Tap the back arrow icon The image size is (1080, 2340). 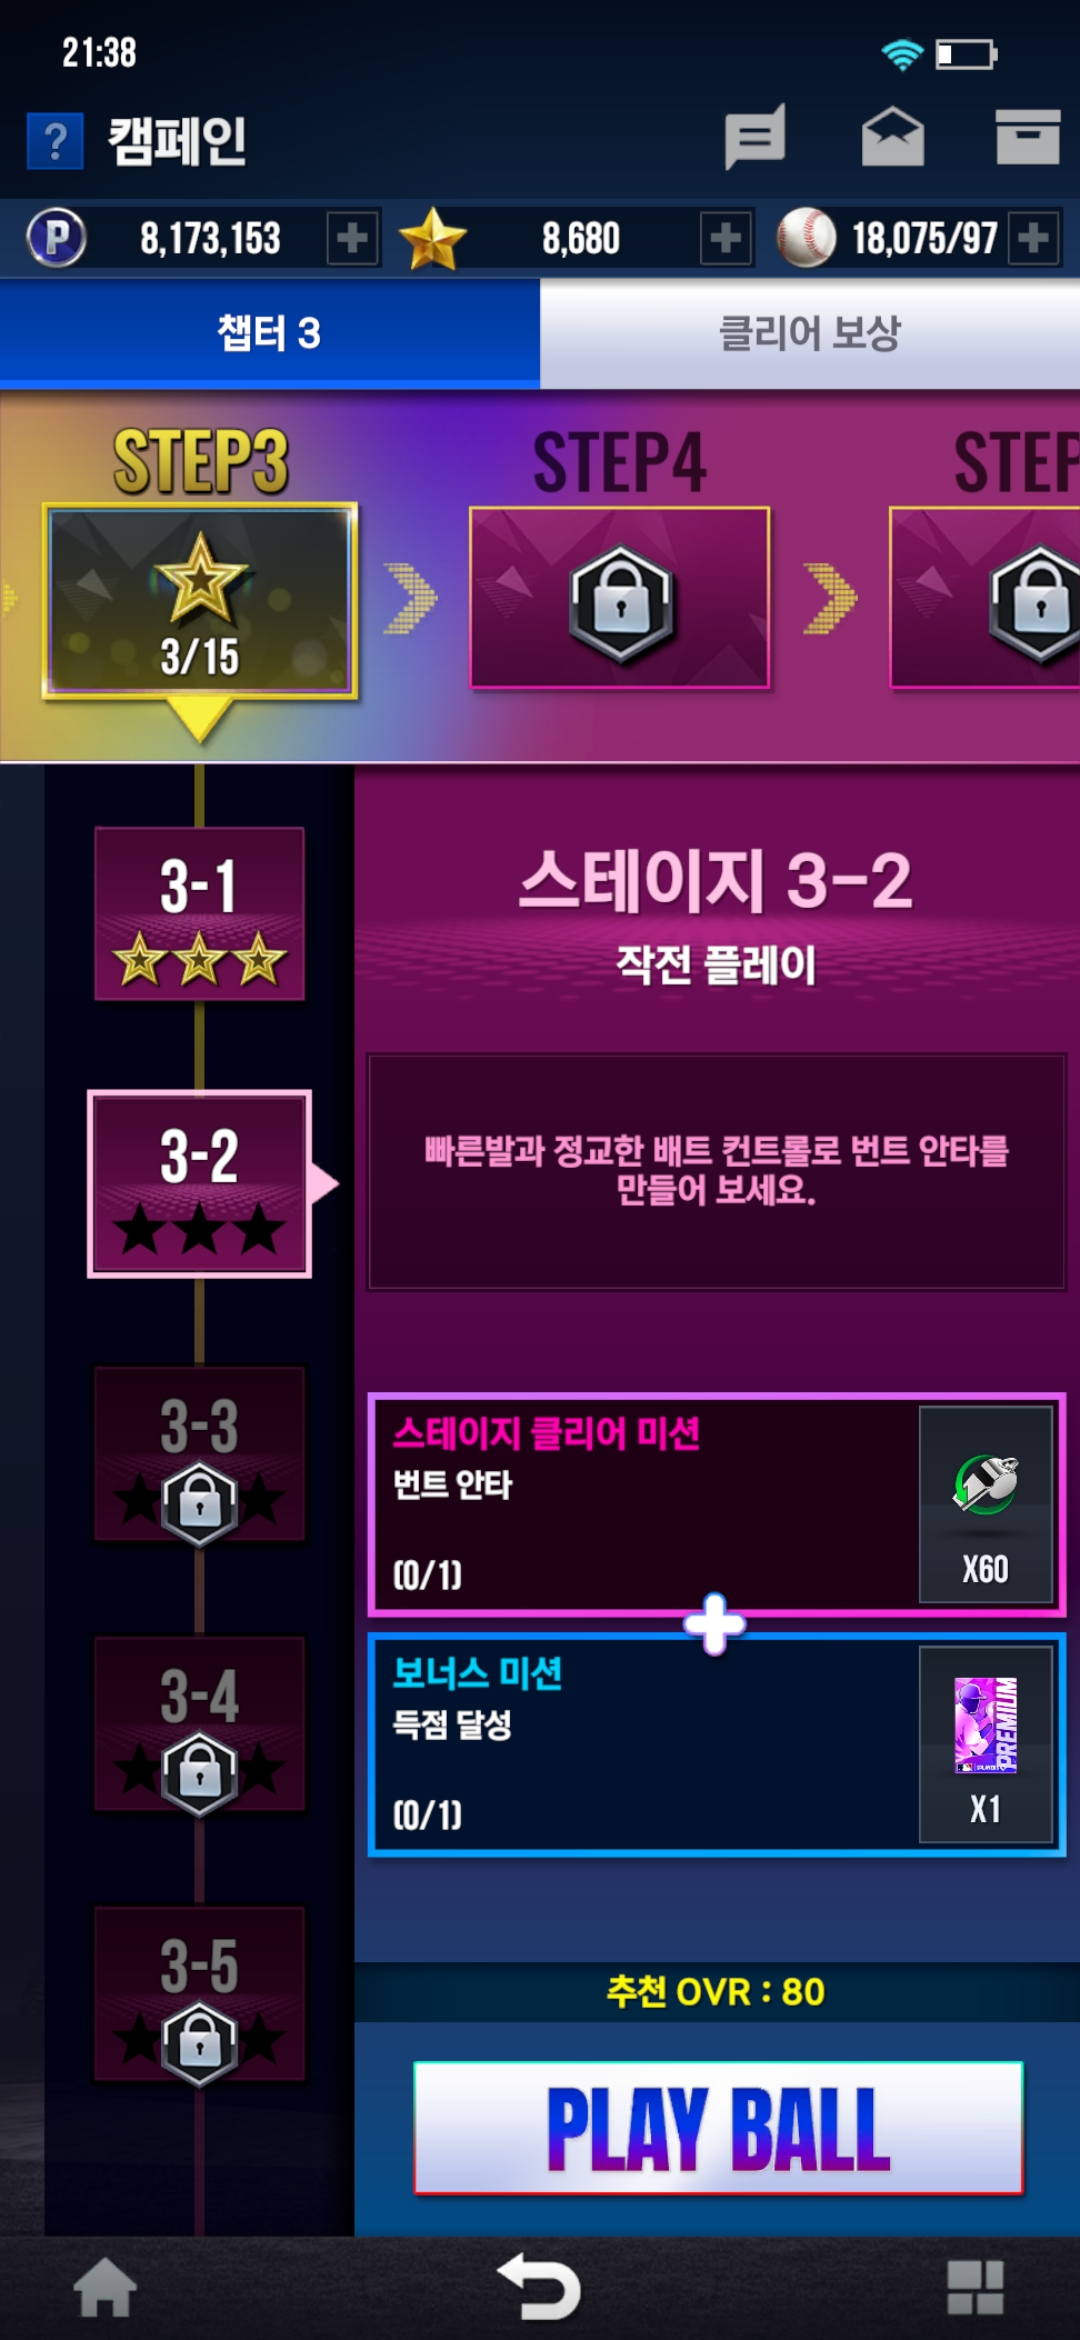(x=539, y=2287)
